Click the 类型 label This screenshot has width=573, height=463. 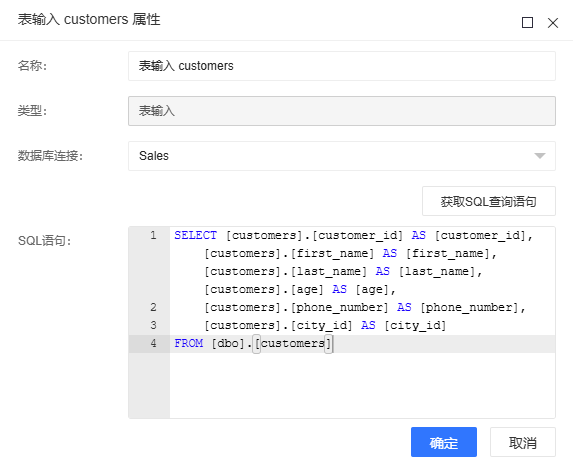click(33, 111)
